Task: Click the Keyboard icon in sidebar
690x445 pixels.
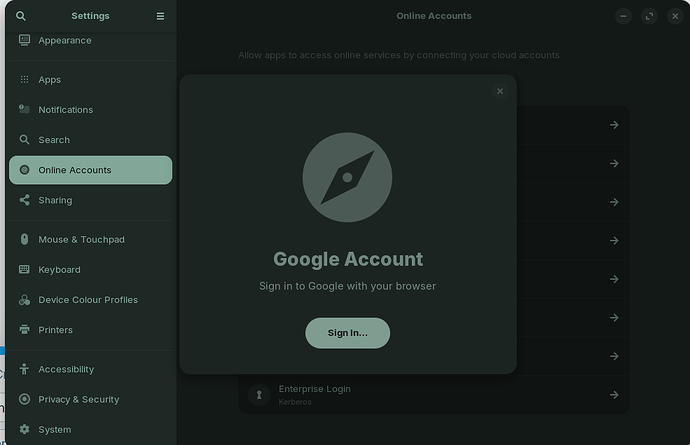Action: (24, 269)
